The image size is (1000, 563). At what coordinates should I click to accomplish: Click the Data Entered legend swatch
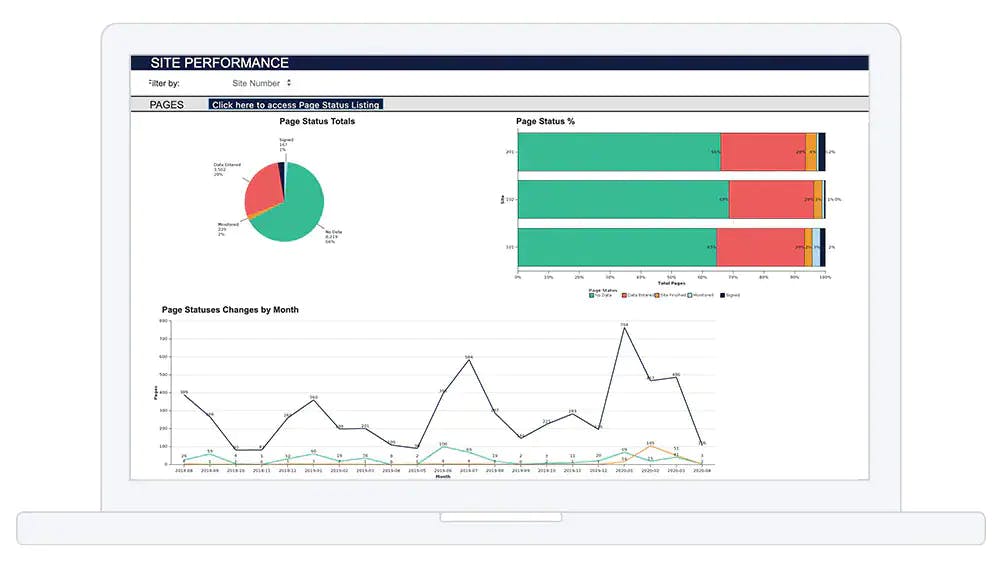624,295
